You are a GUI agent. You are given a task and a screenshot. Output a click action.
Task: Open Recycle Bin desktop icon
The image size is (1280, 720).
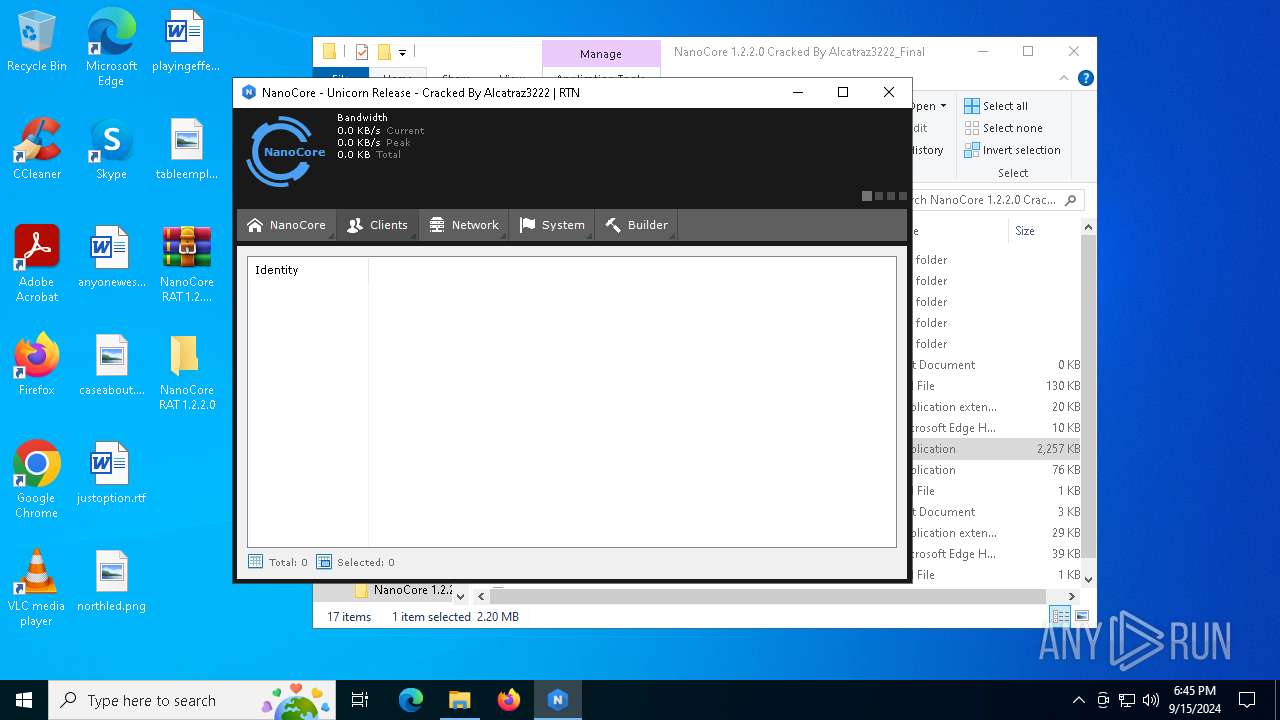pos(37,43)
